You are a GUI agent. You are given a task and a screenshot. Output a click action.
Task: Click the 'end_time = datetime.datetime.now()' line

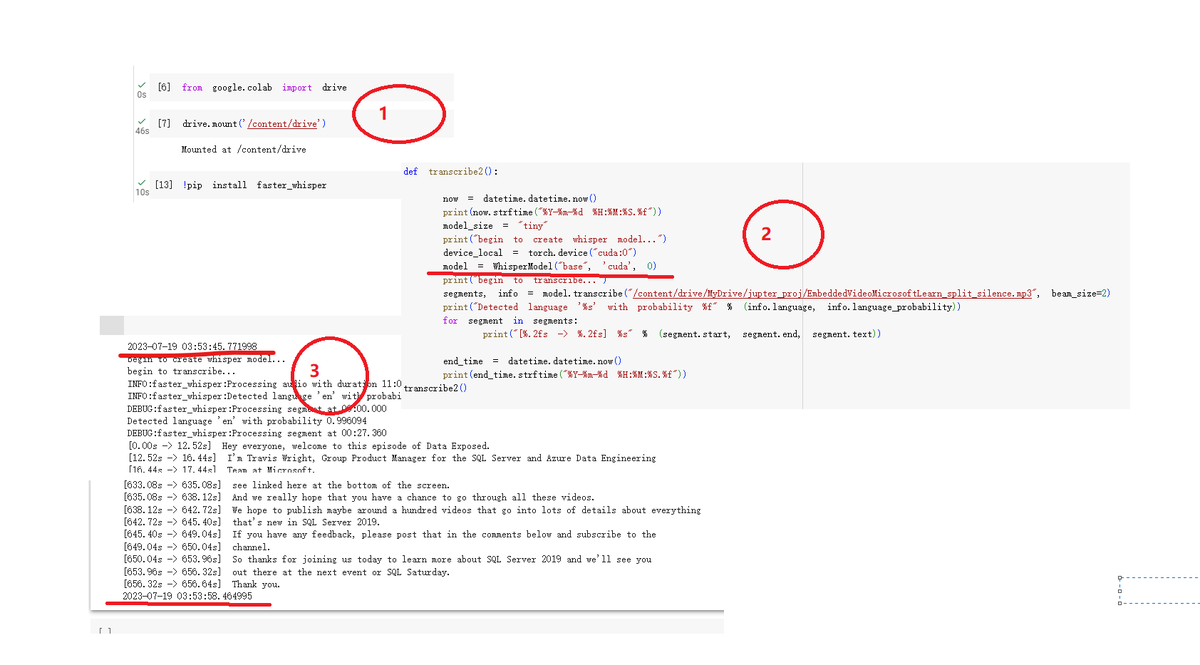coord(532,360)
